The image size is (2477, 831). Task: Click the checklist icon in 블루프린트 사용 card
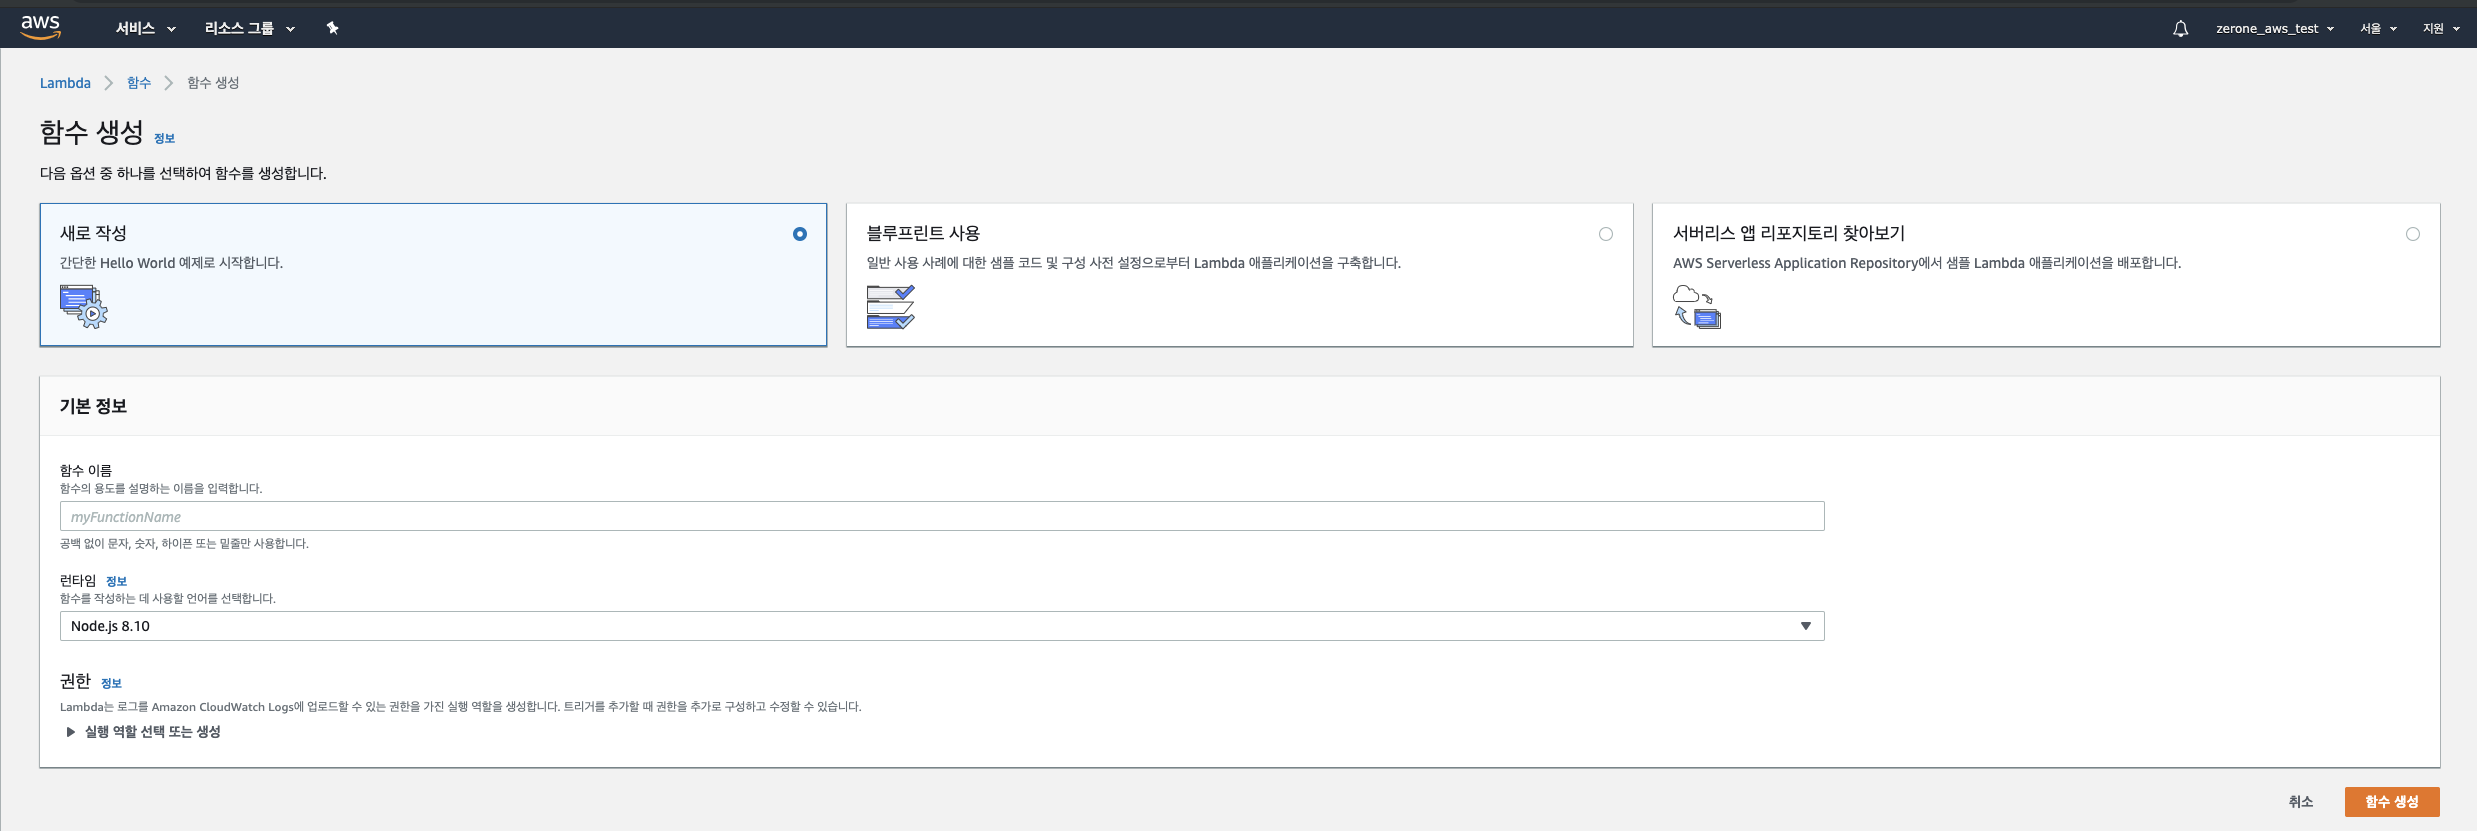[x=891, y=307]
